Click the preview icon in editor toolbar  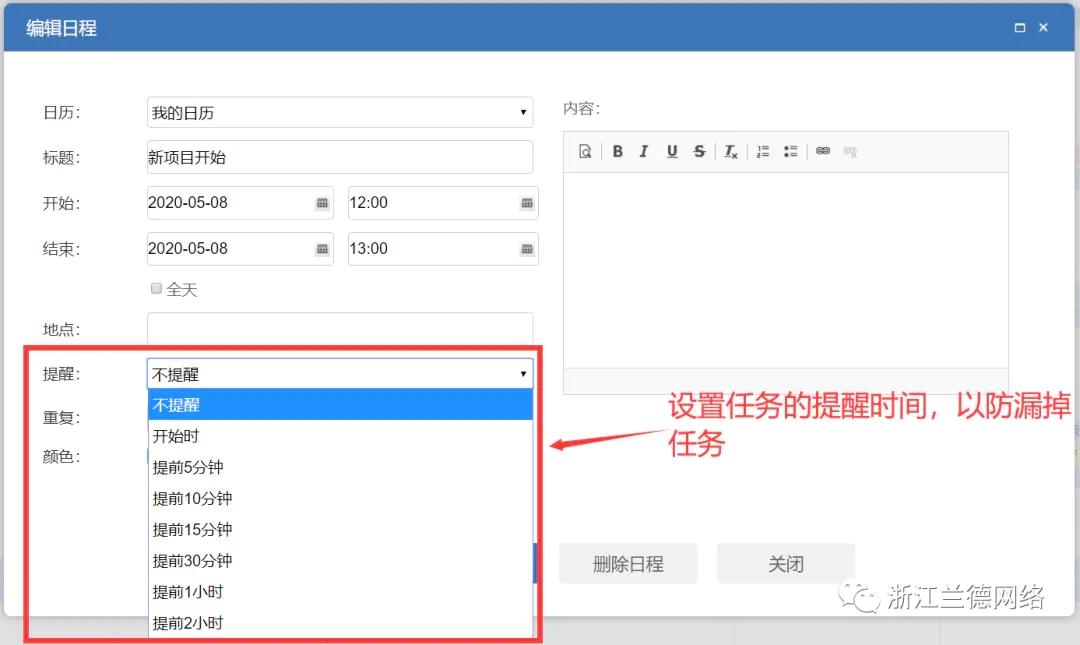(x=585, y=152)
